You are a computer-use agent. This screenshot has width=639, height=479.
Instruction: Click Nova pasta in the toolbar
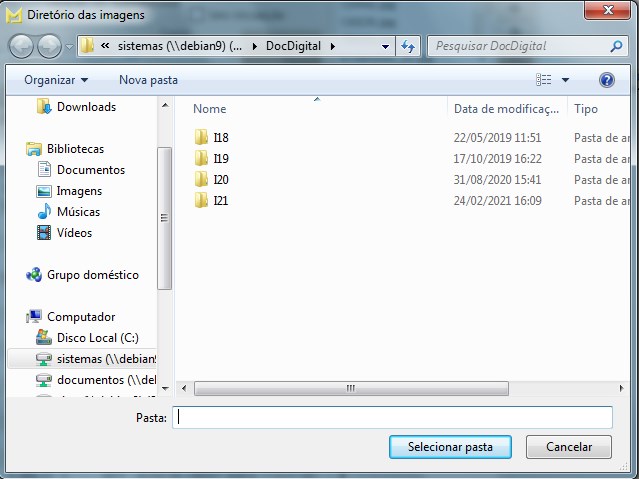tap(148, 79)
